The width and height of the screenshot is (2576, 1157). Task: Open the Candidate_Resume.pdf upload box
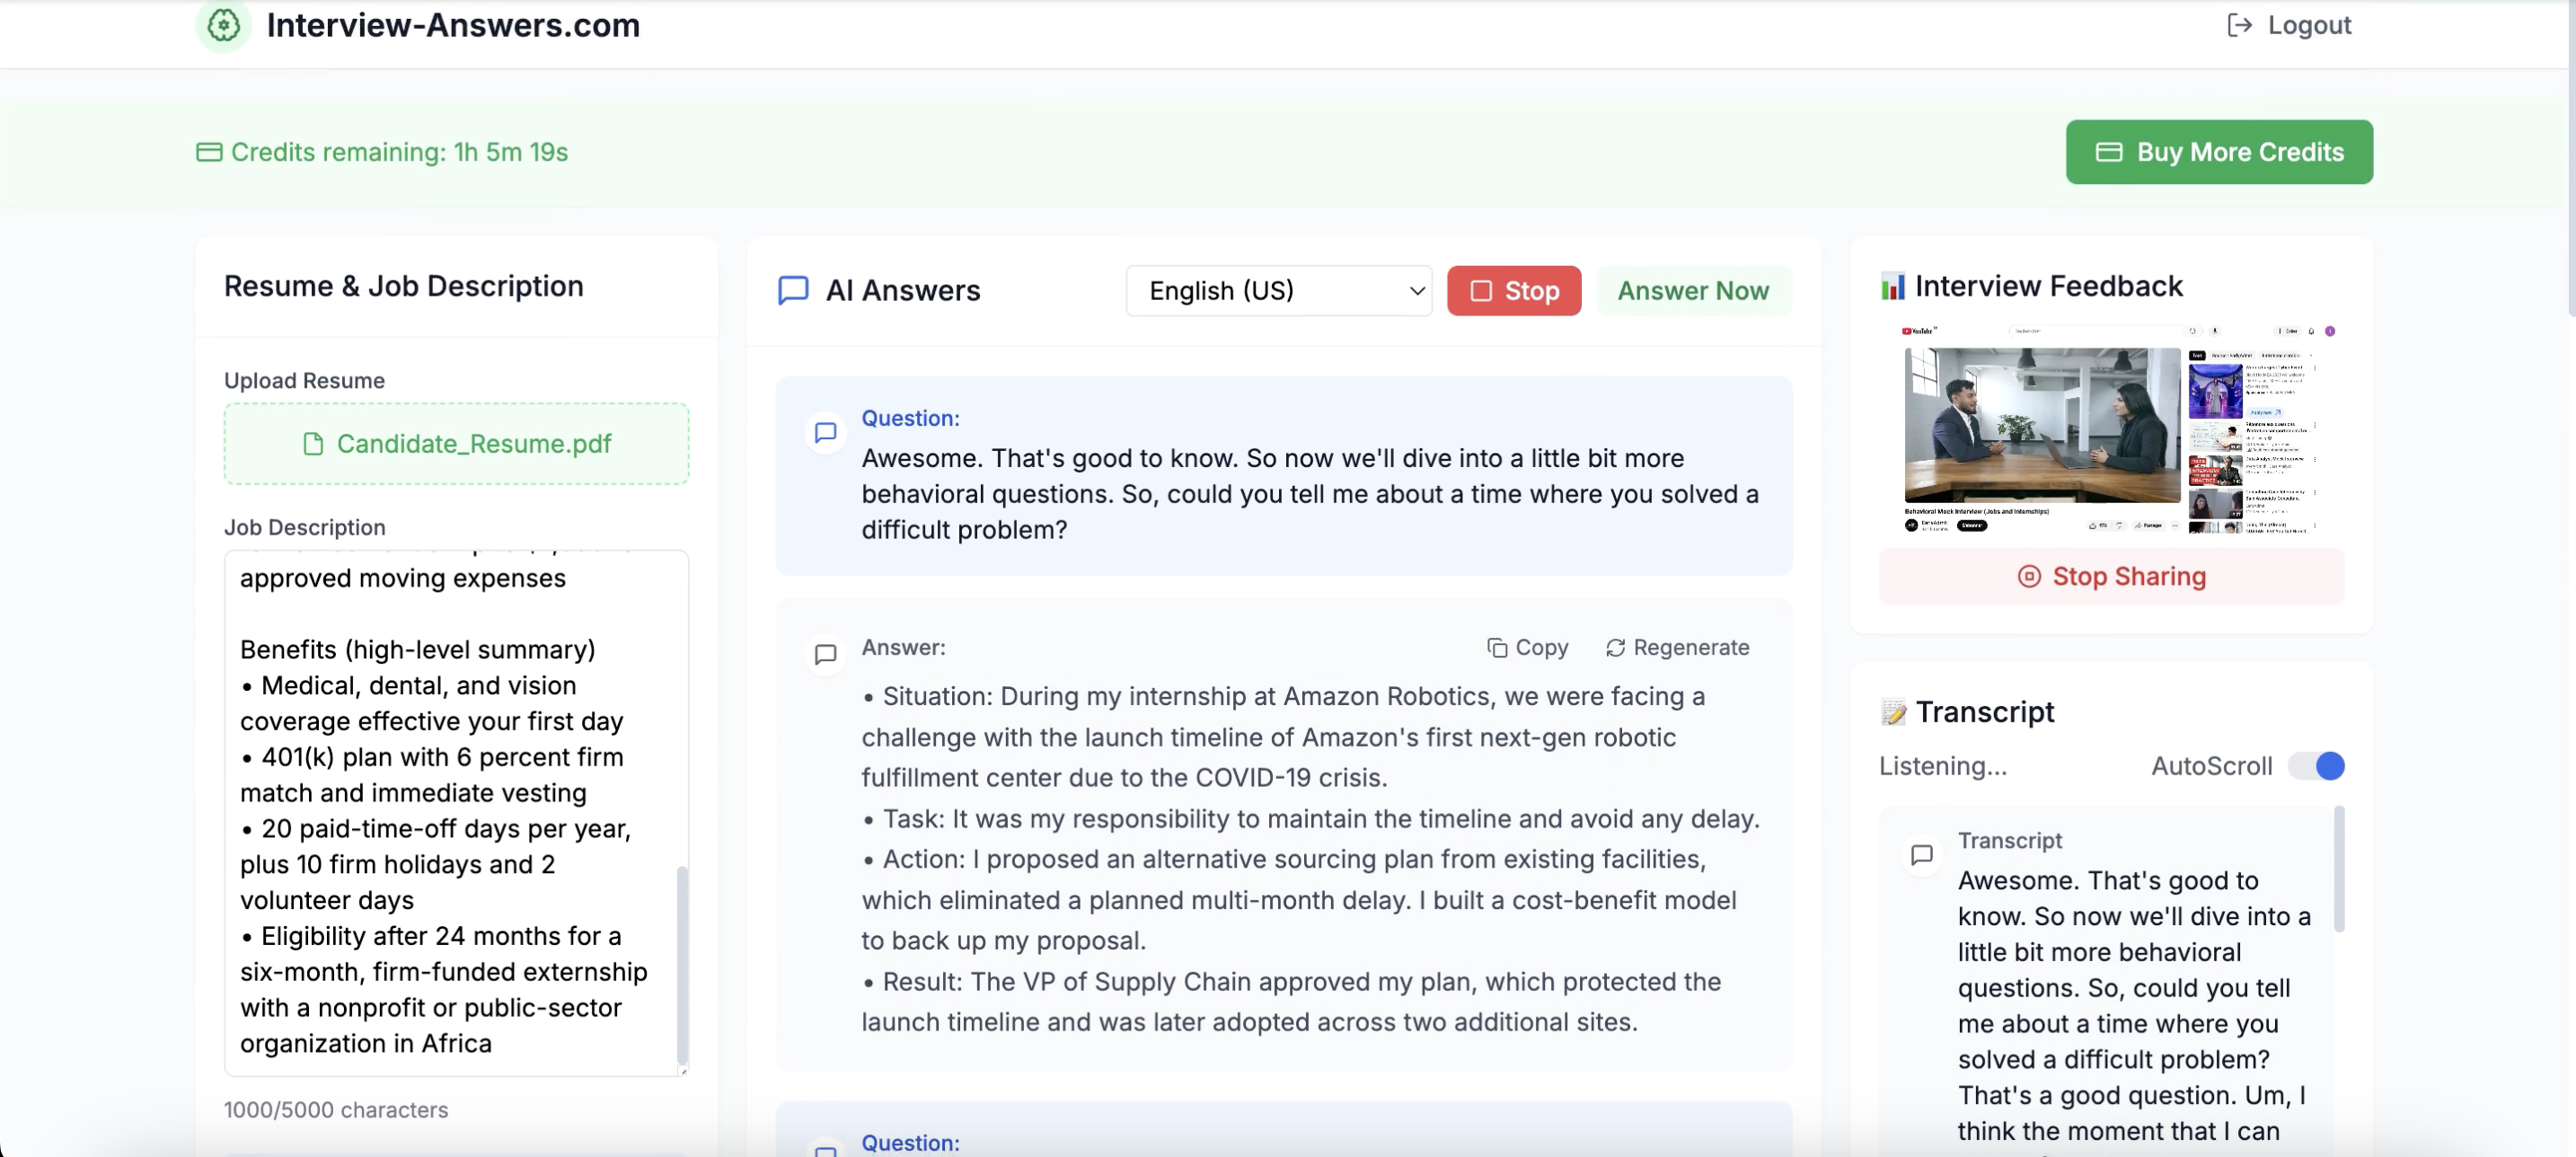(456, 444)
